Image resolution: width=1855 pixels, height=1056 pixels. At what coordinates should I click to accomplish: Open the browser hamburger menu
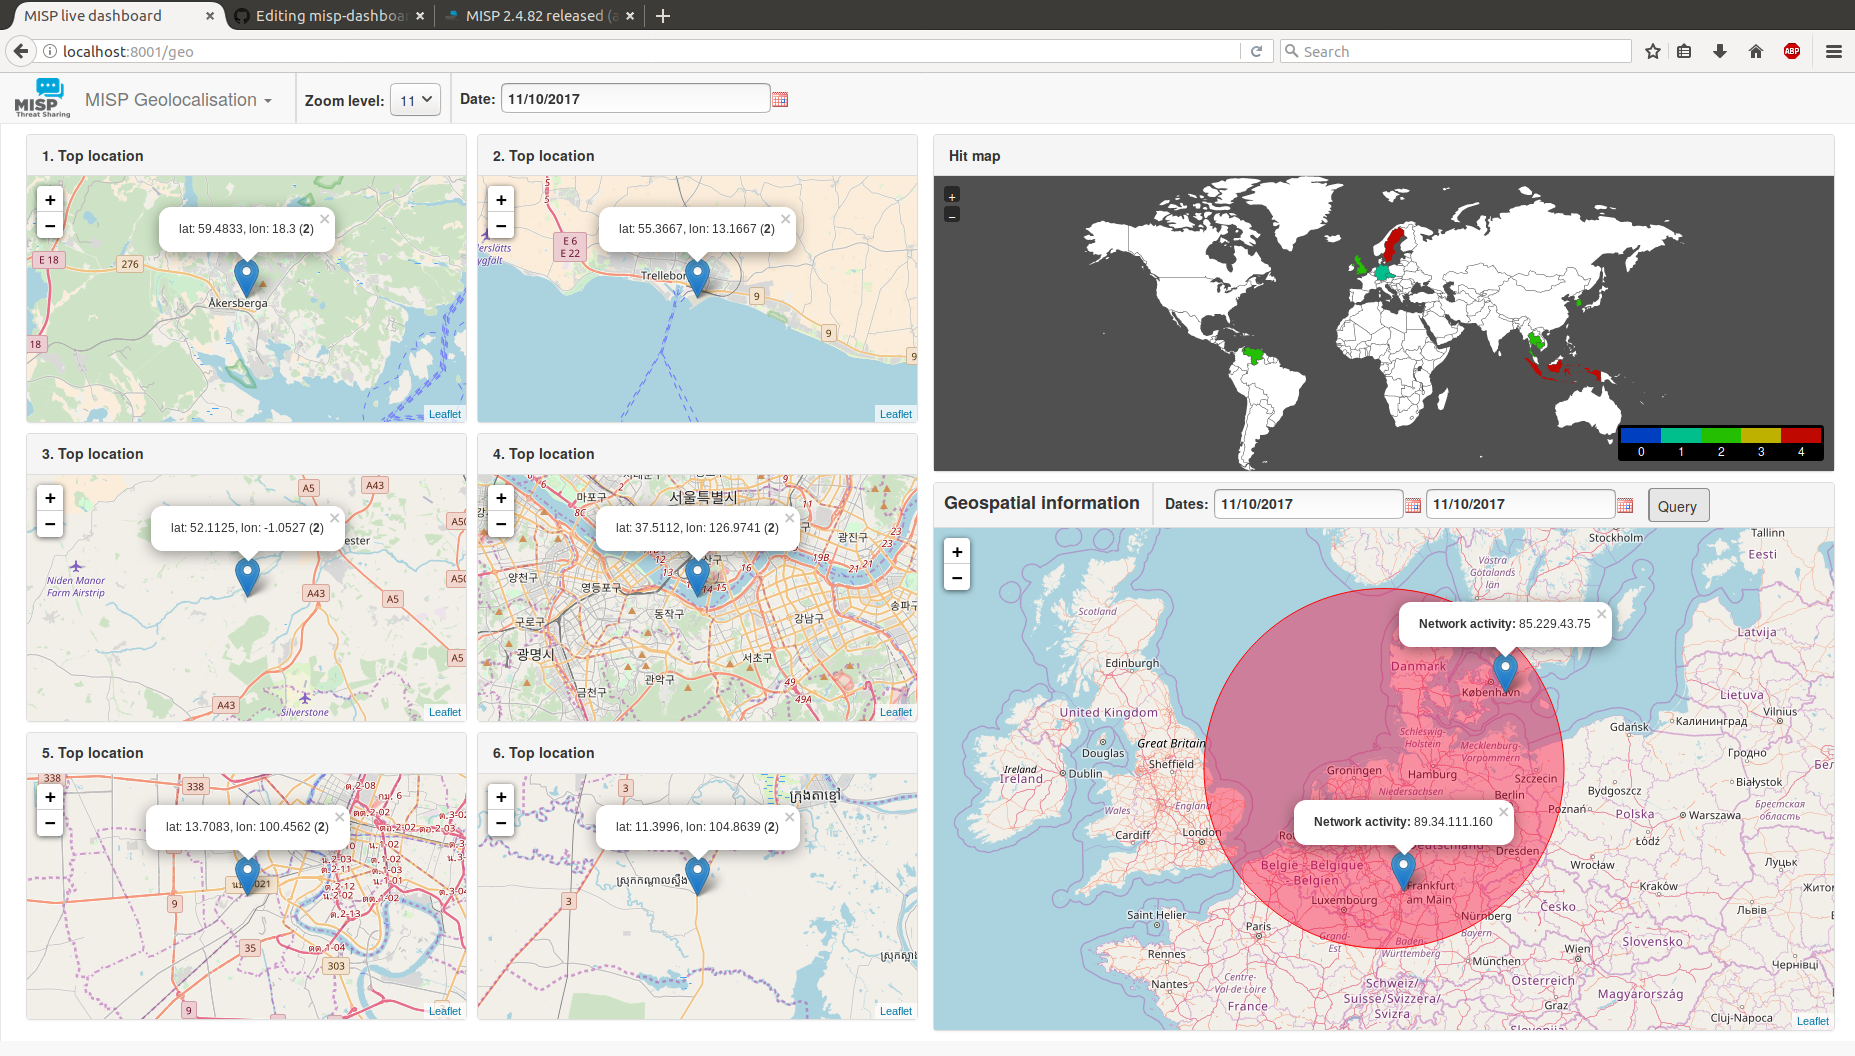click(x=1833, y=51)
